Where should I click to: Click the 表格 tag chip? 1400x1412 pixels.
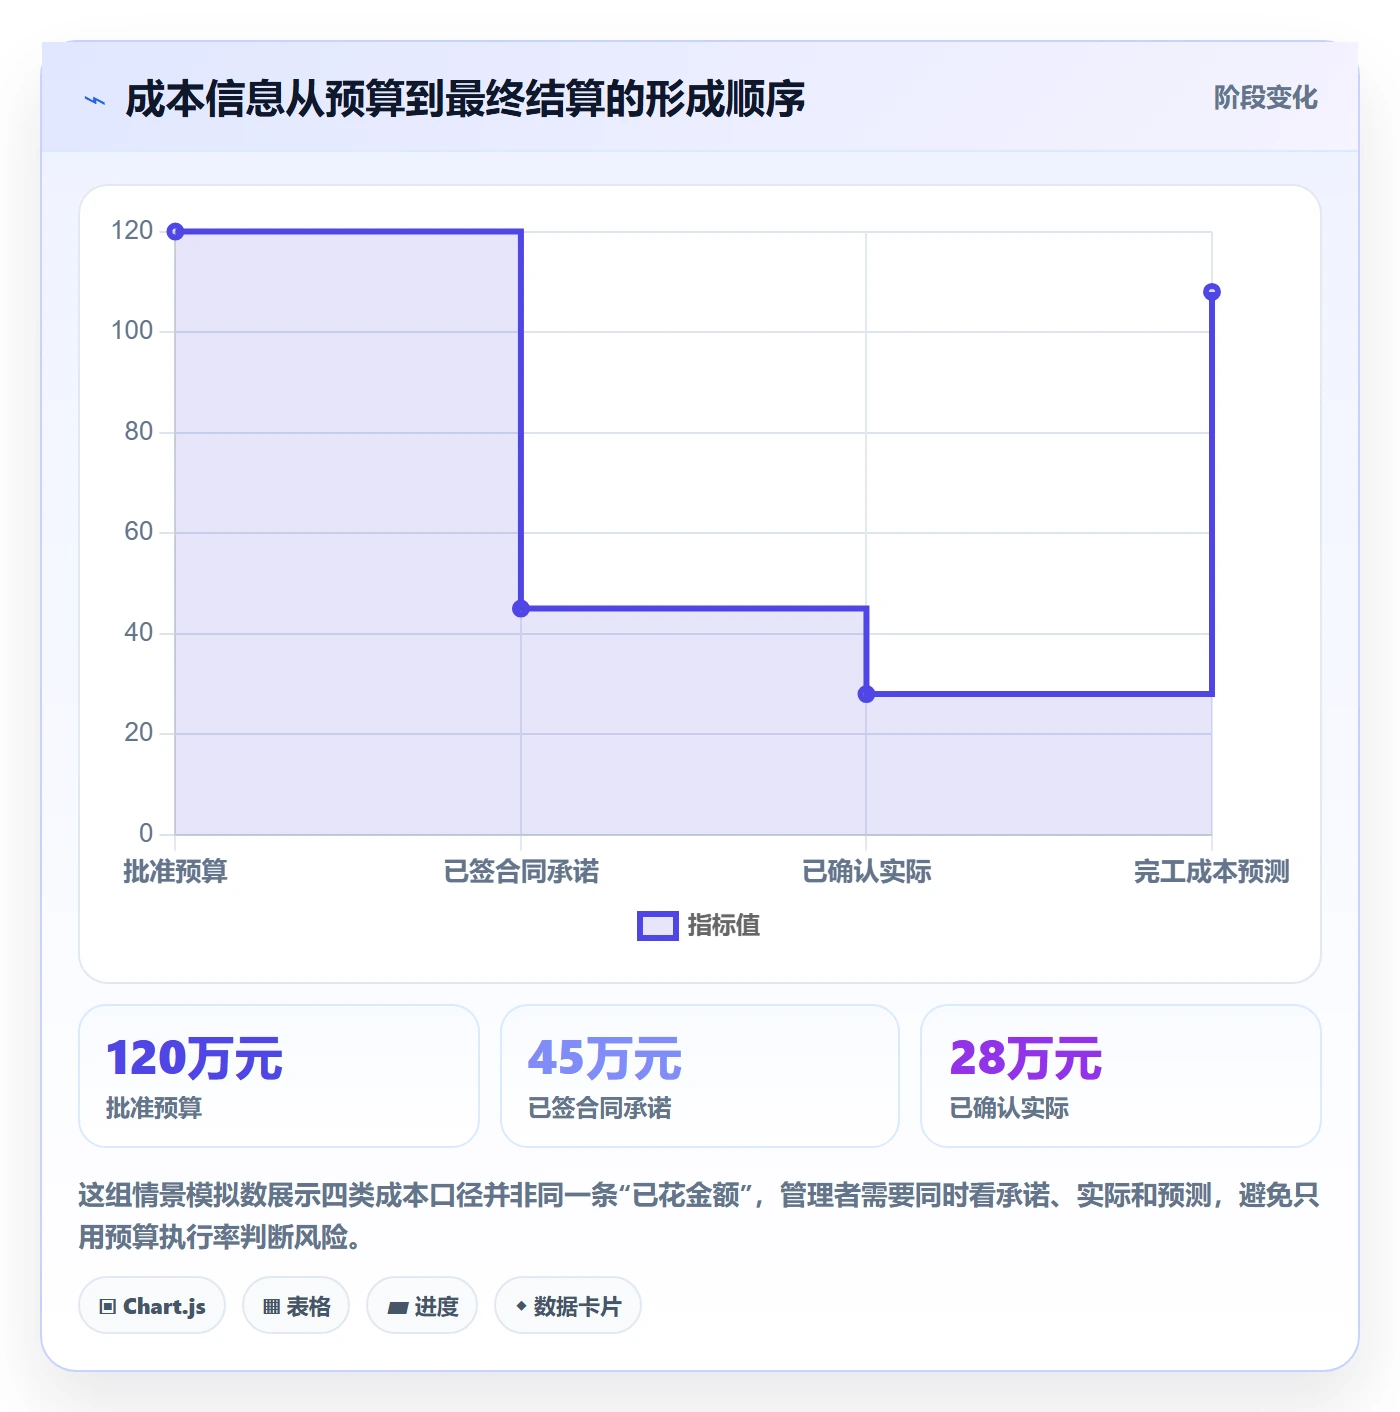pos(296,1305)
